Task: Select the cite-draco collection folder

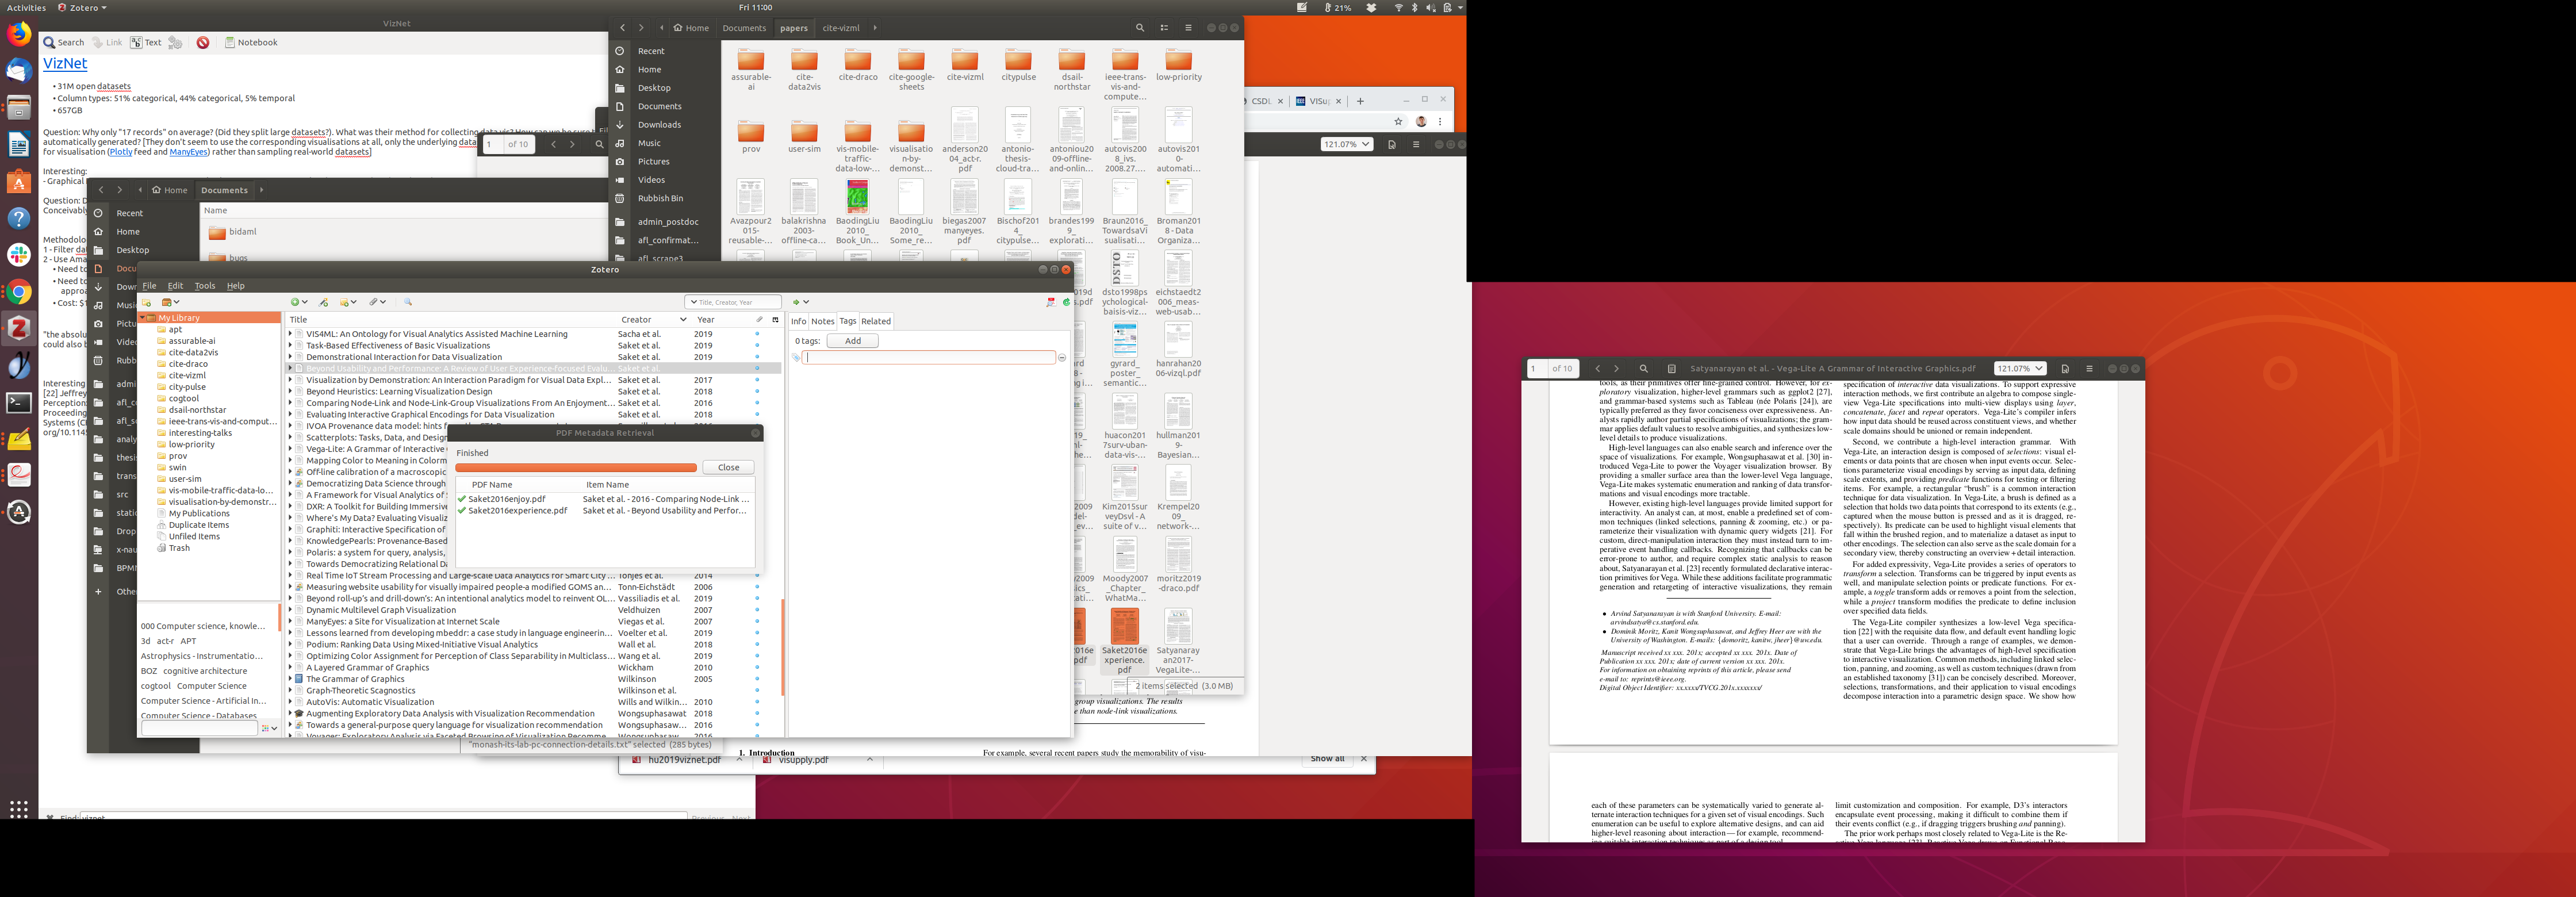Action: (187, 364)
